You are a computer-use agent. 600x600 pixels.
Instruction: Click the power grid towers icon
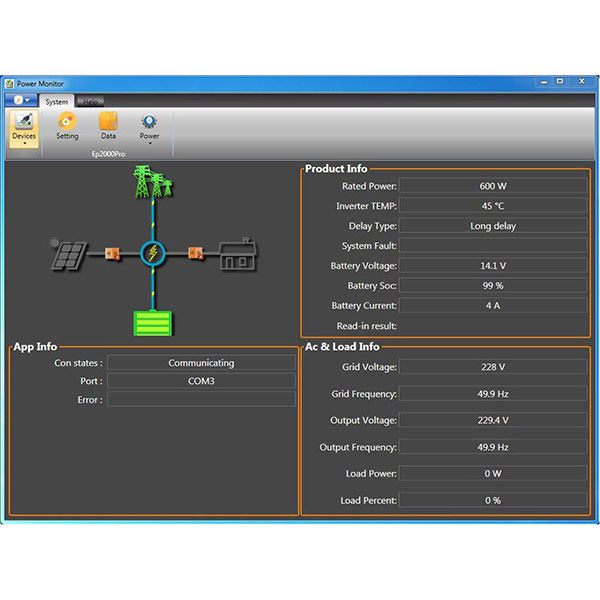[153, 182]
